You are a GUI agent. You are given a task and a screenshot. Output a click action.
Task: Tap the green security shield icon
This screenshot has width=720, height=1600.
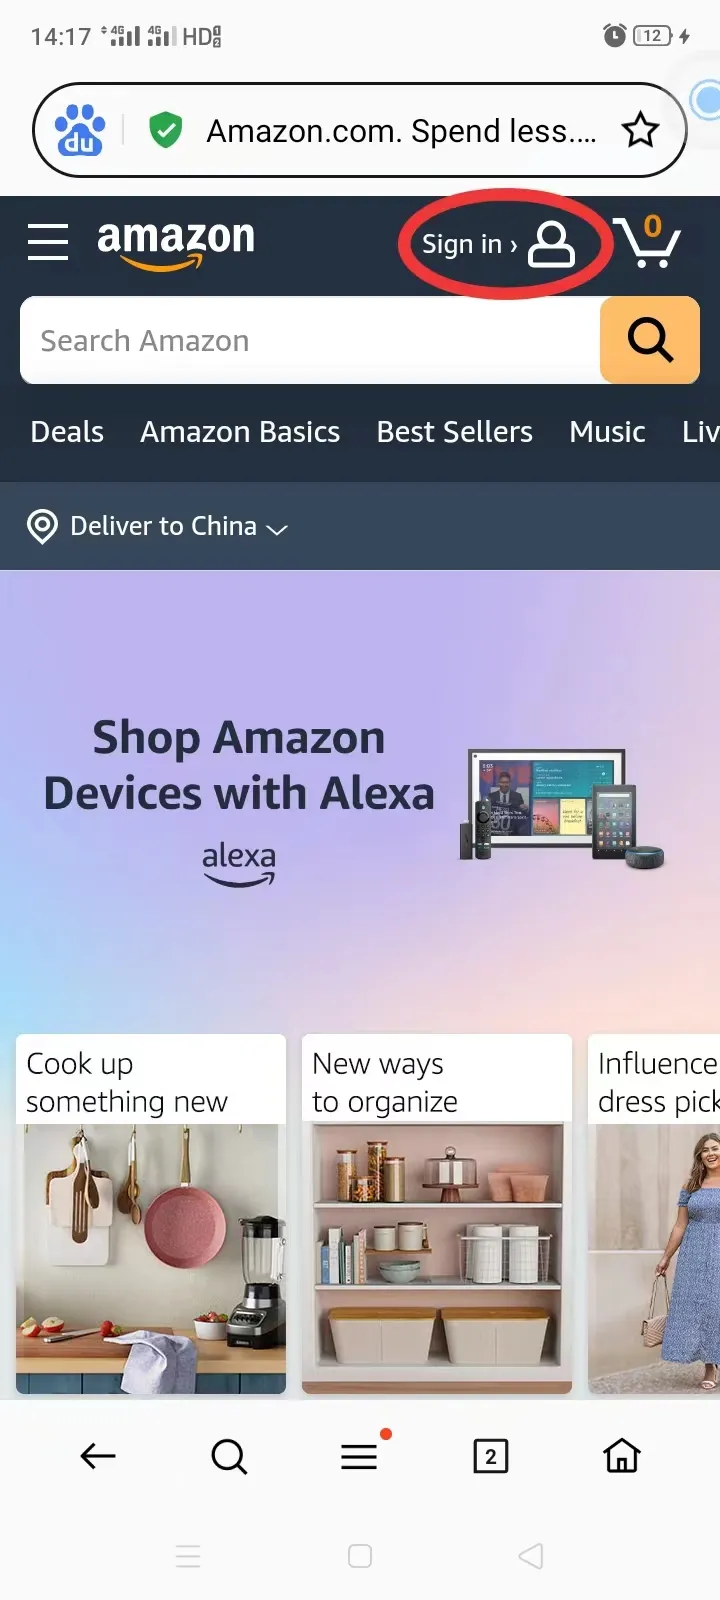click(165, 130)
